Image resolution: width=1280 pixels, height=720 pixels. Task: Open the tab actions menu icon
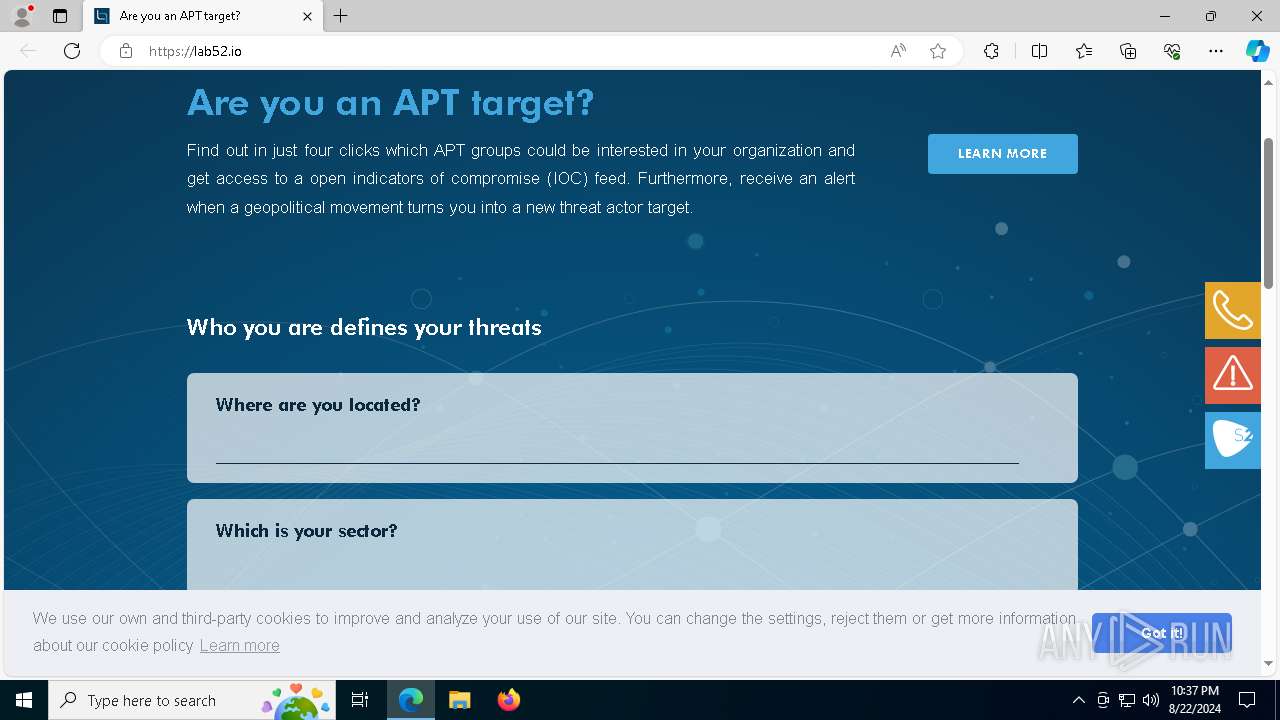pos(60,16)
